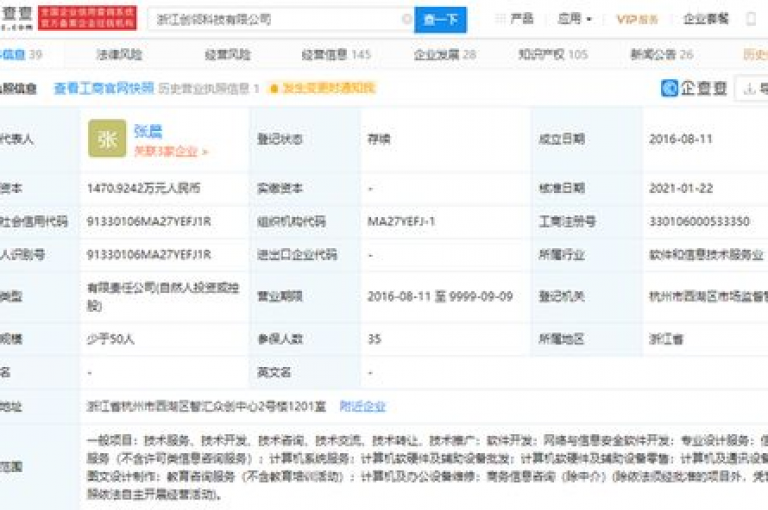Select organization code MA27YEFJ-1
The image size is (768, 510).
[401, 221]
